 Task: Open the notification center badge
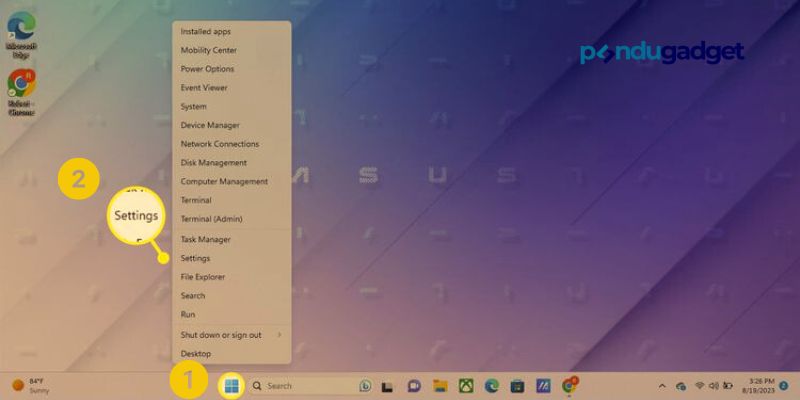784,386
